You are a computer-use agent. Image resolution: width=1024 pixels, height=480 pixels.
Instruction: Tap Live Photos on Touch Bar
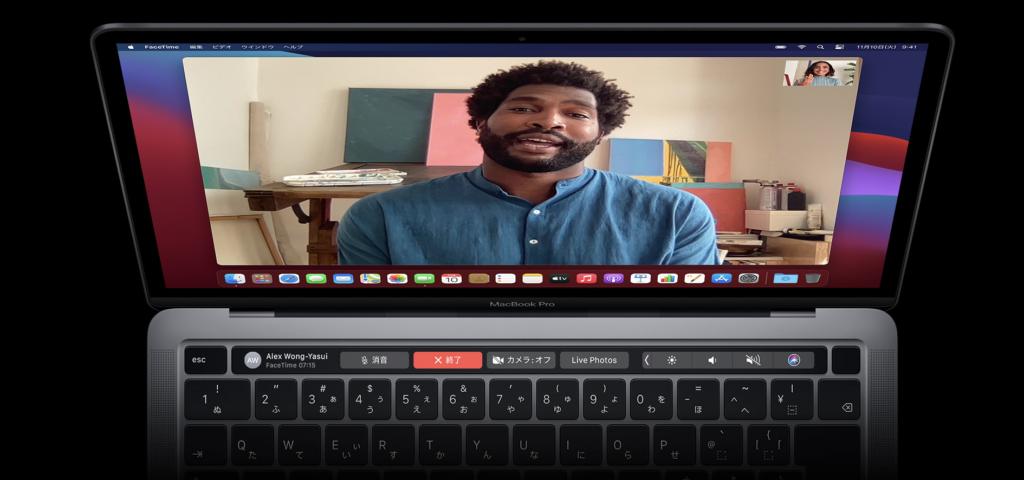pos(594,360)
